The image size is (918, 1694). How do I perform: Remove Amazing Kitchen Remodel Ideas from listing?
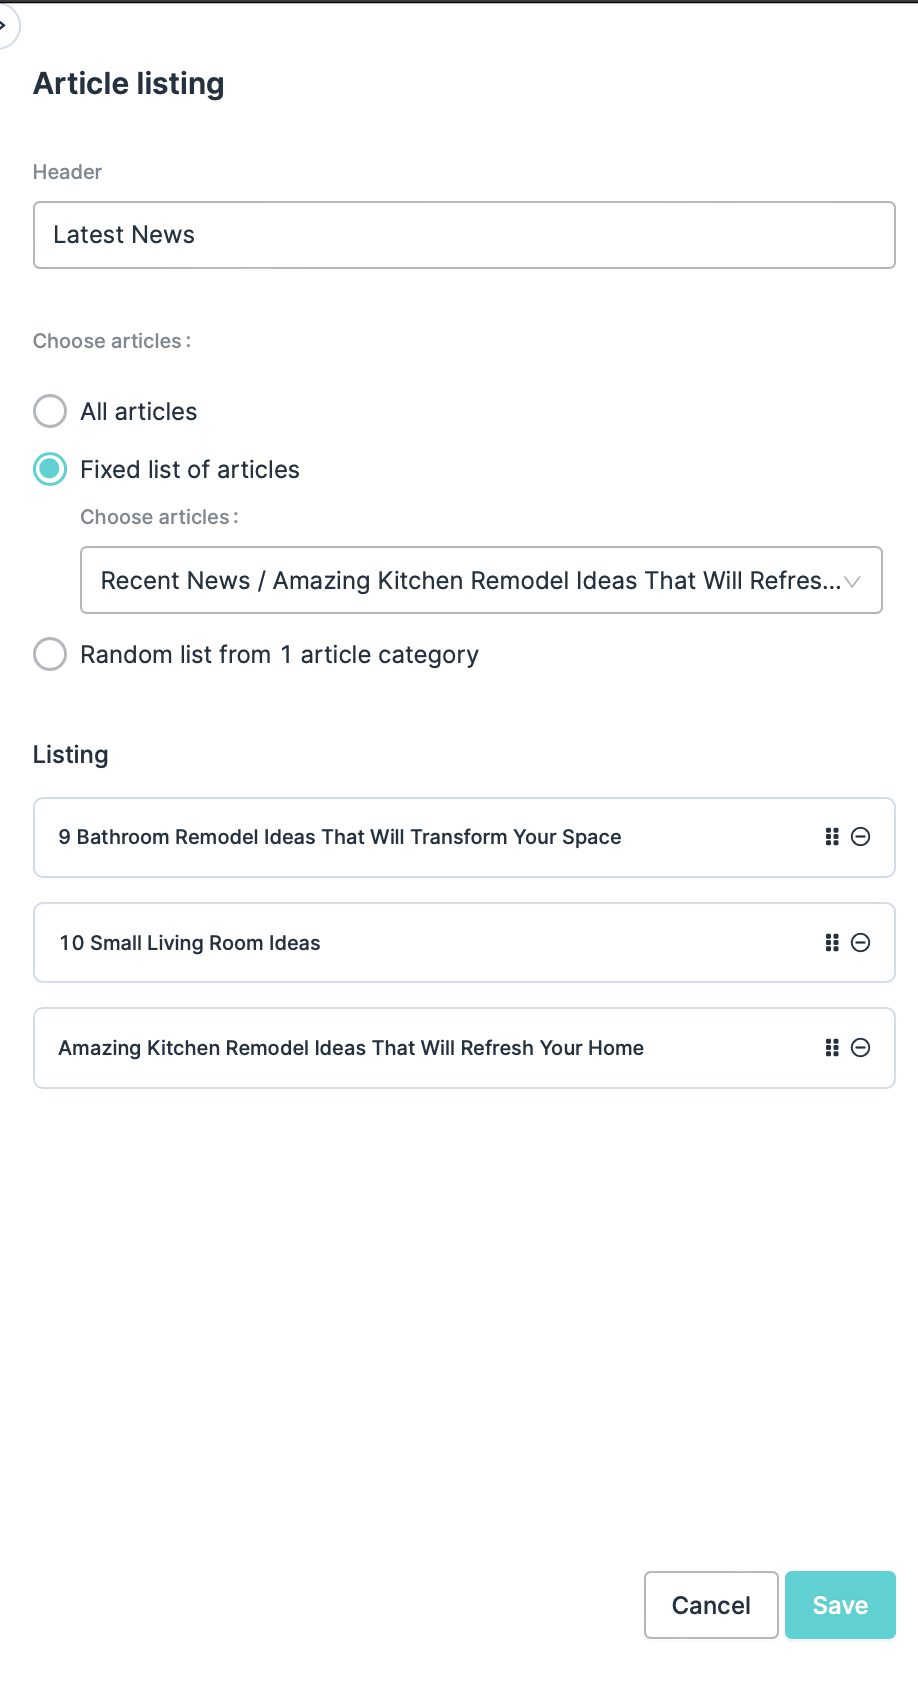860,1048
